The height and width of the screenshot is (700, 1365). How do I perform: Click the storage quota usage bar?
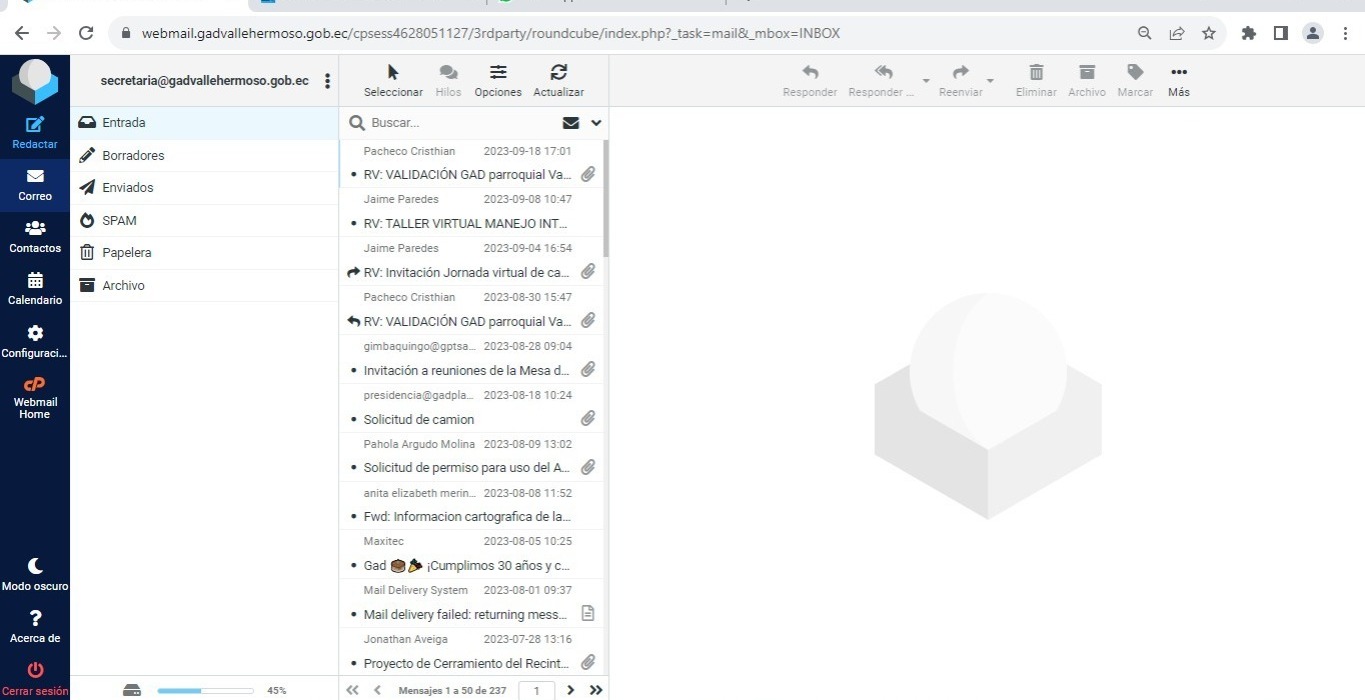point(205,690)
